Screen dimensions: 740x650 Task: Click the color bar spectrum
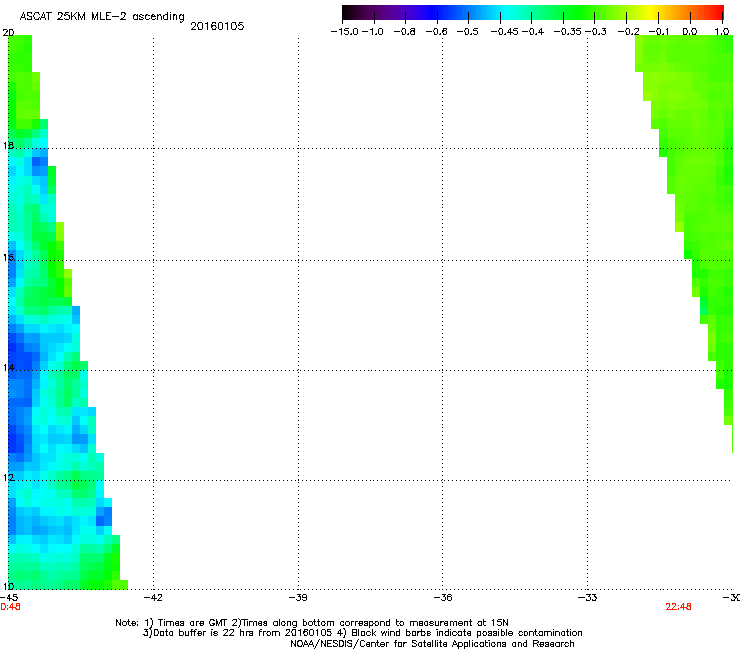pyautogui.click(x=533, y=12)
